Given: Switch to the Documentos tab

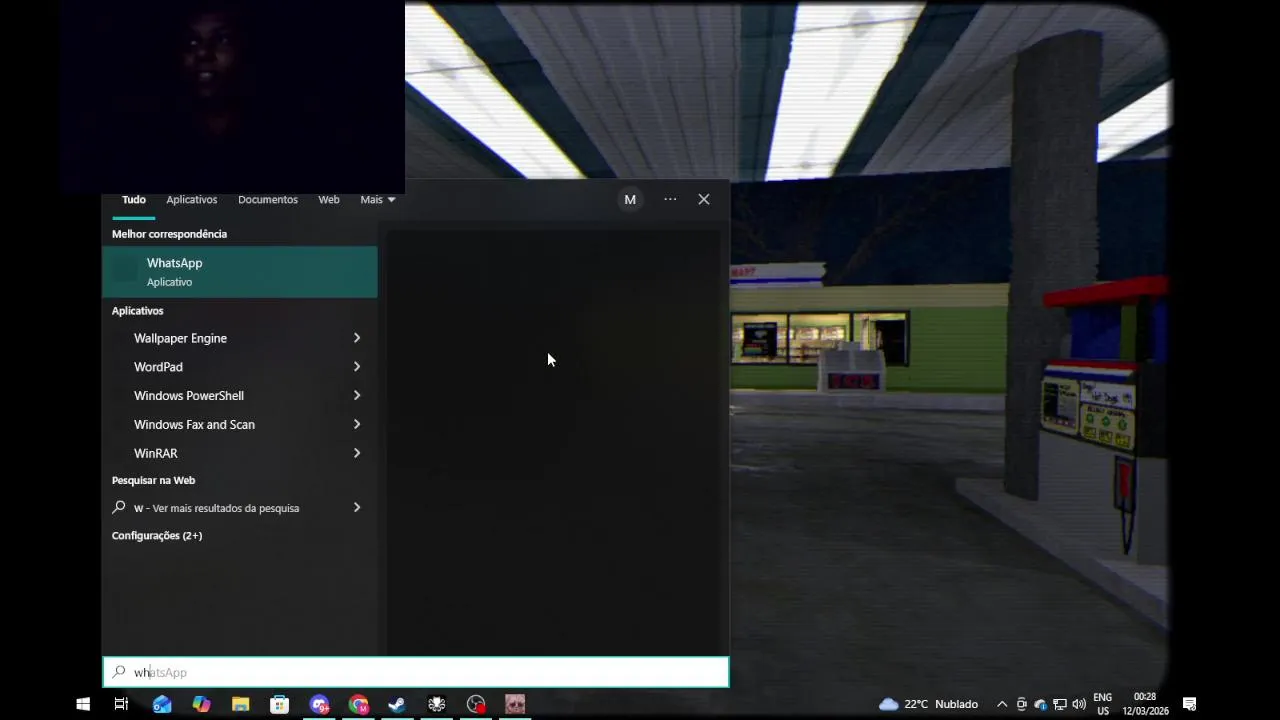Looking at the screenshot, I should [x=268, y=200].
